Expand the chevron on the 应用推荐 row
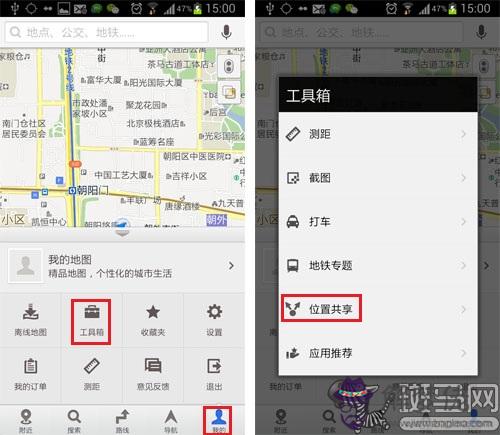This screenshot has width=500, height=435. point(463,353)
